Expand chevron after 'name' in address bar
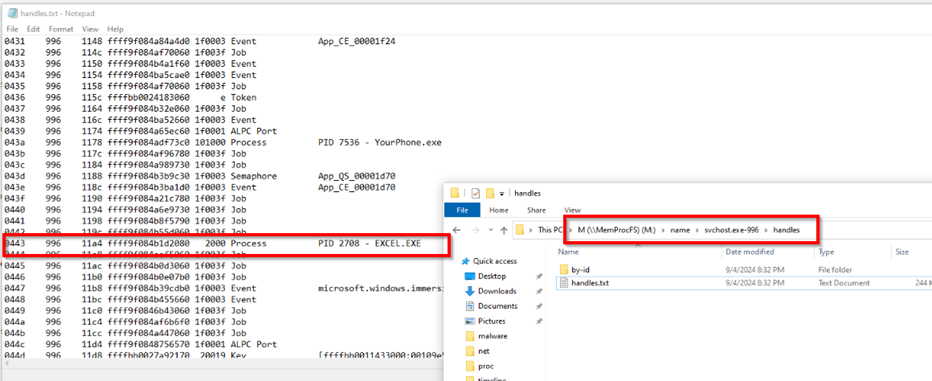Screen dimensions: 932x381 tap(697, 230)
